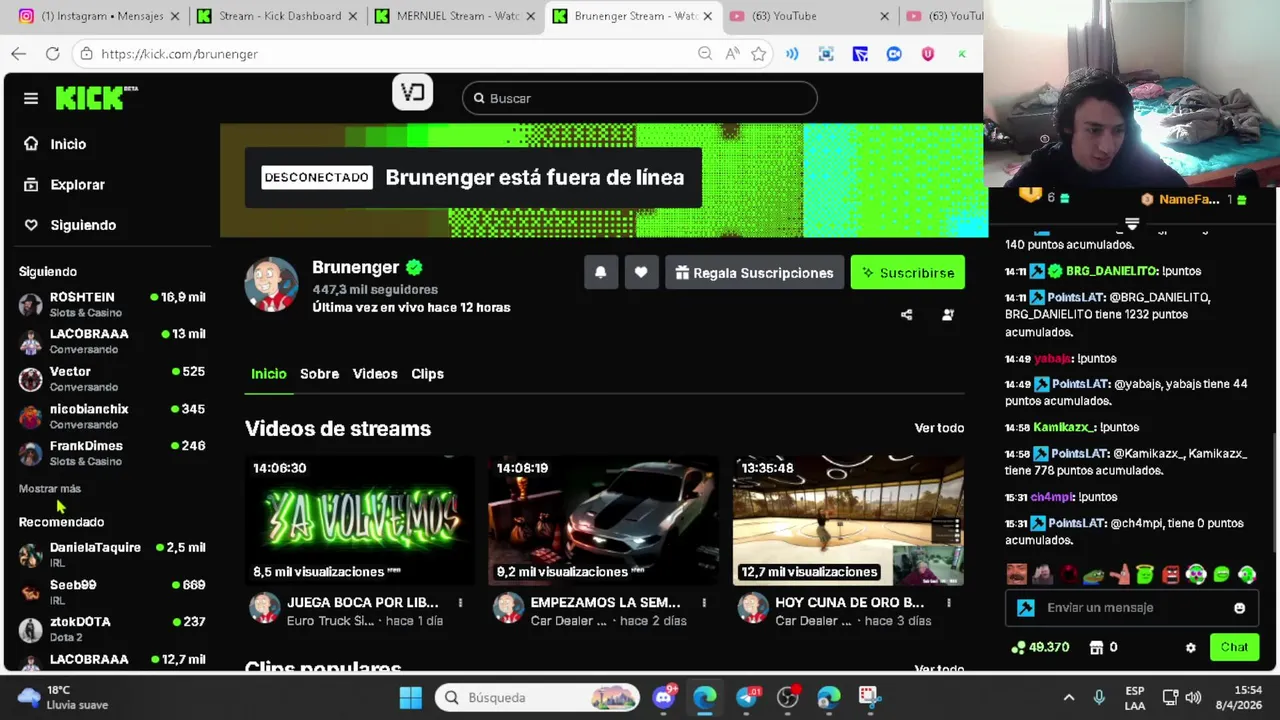Switch to the Instagram Mensajes browser tab
This screenshot has width=1280, height=720.
(x=98, y=16)
